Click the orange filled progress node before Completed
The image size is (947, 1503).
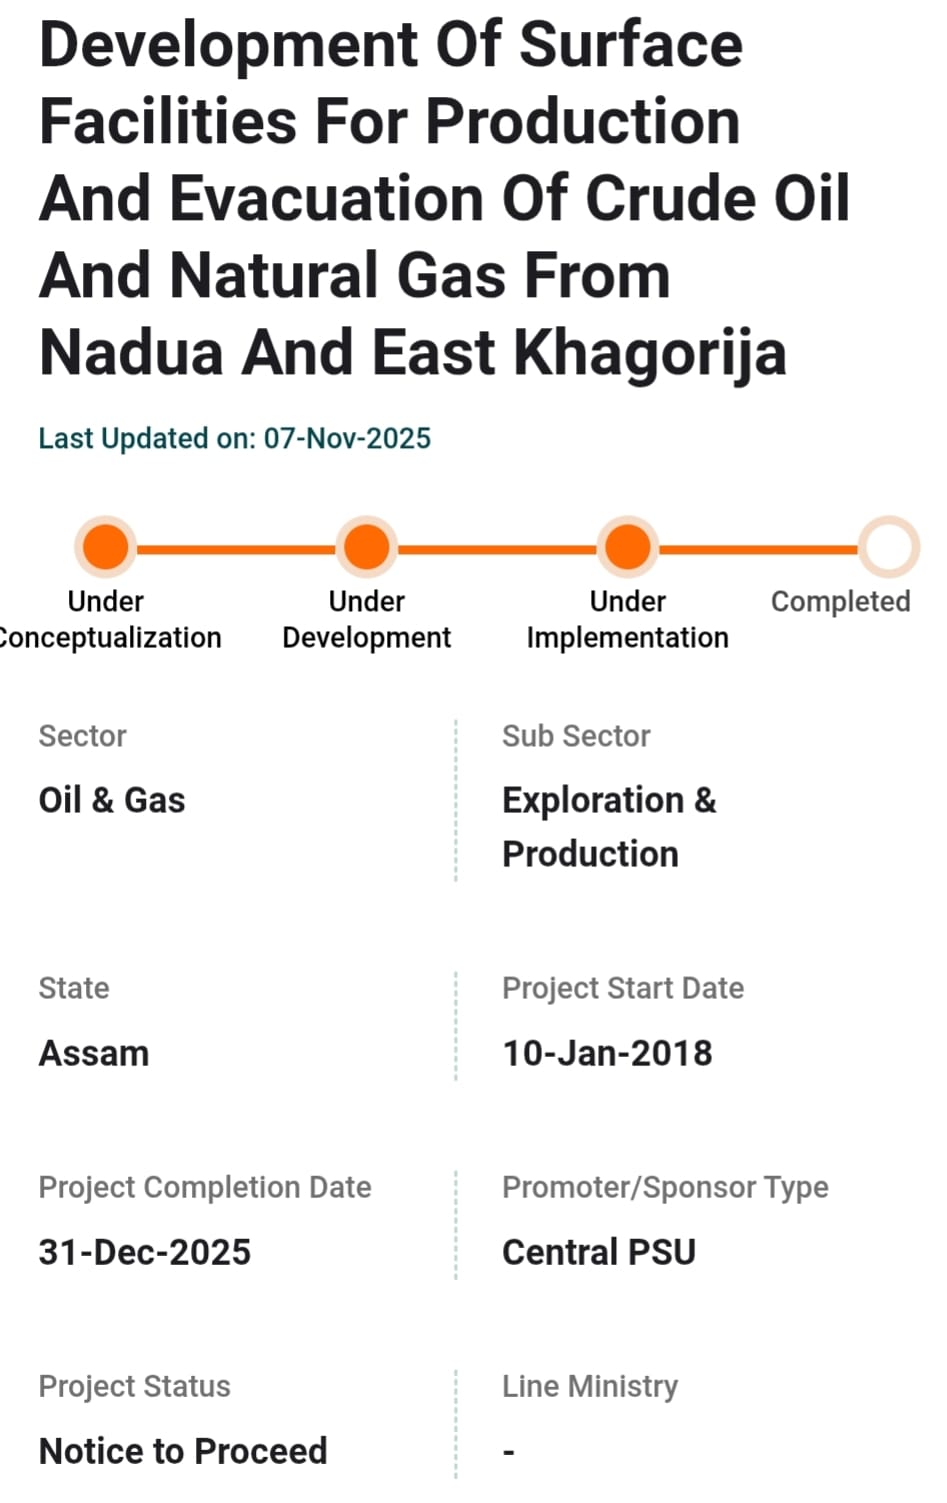(627, 546)
